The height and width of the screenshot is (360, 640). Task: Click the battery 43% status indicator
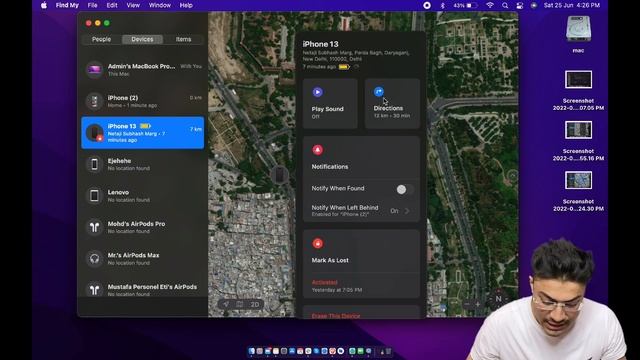pos(465,5)
